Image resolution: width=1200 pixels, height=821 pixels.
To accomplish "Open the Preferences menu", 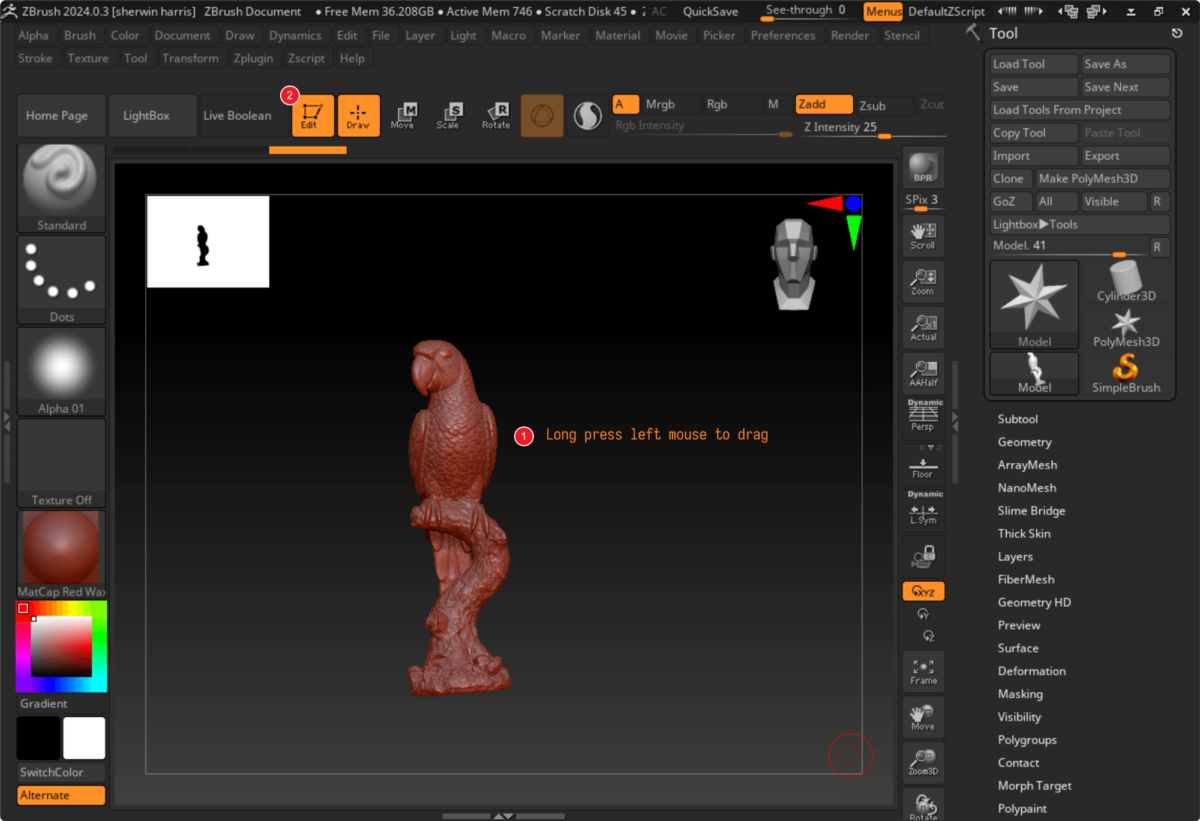I will click(x=783, y=34).
